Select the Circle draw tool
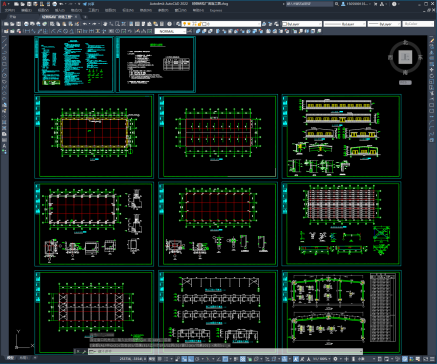 pos(5,75)
